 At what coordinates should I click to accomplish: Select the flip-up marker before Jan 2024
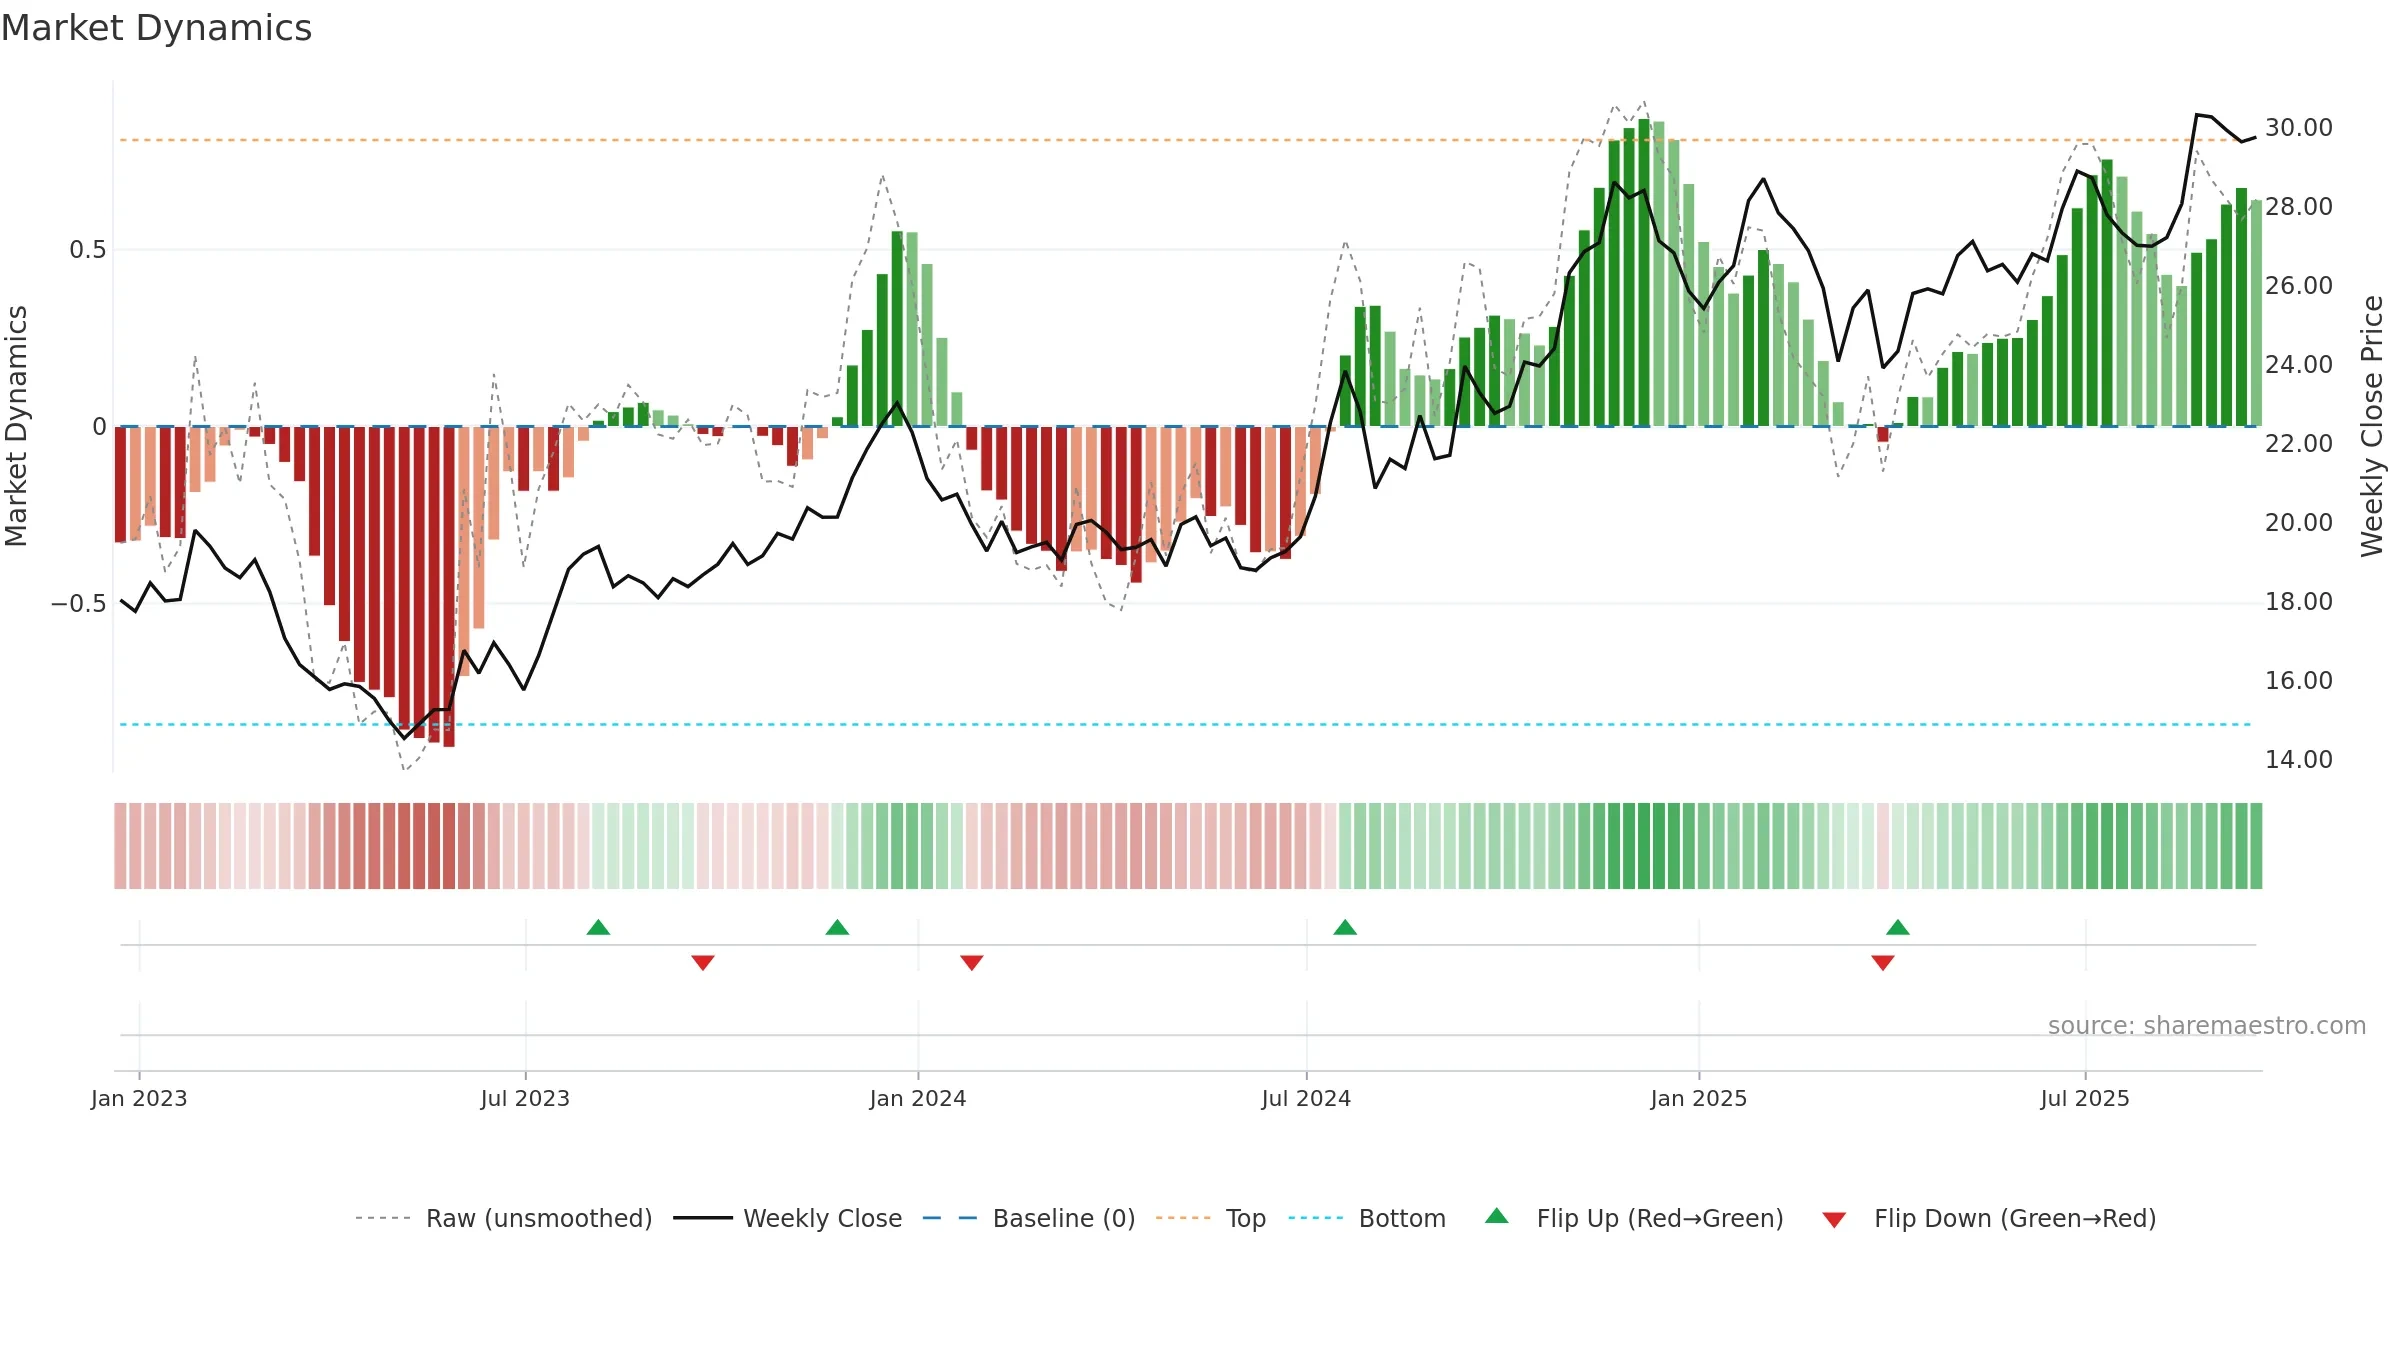(837, 927)
